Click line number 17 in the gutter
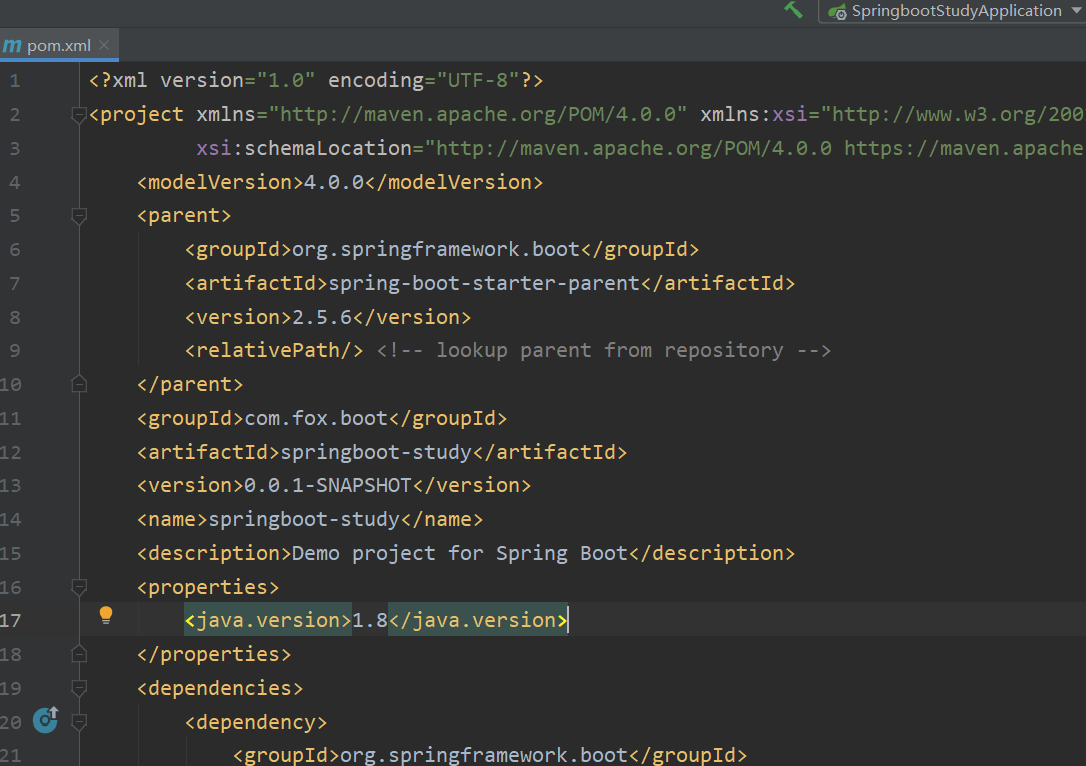 tap(10, 621)
